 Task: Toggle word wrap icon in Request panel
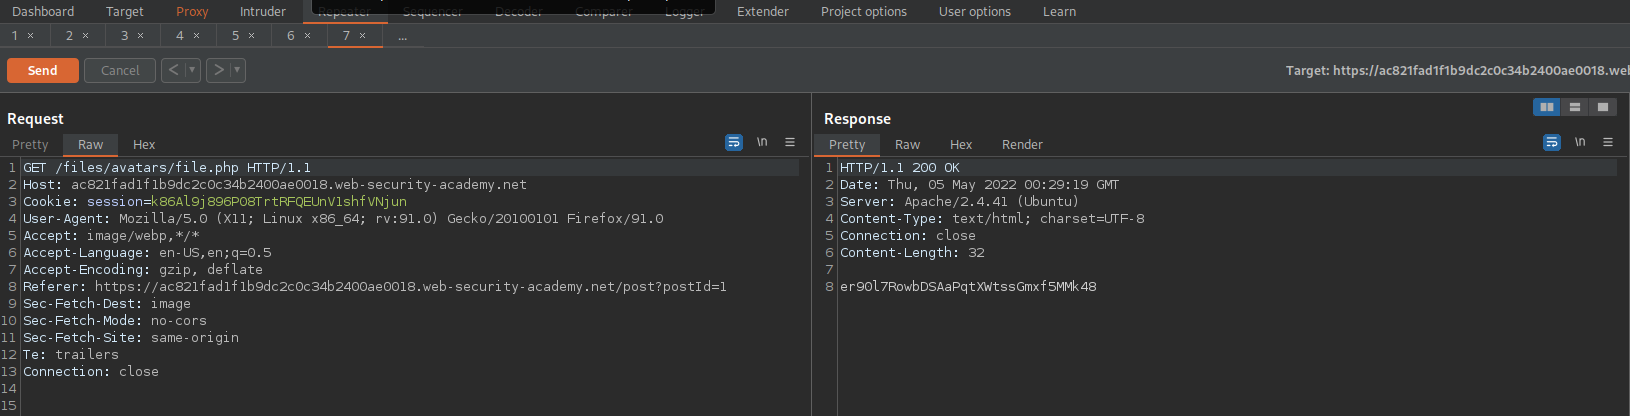pos(734,143)
